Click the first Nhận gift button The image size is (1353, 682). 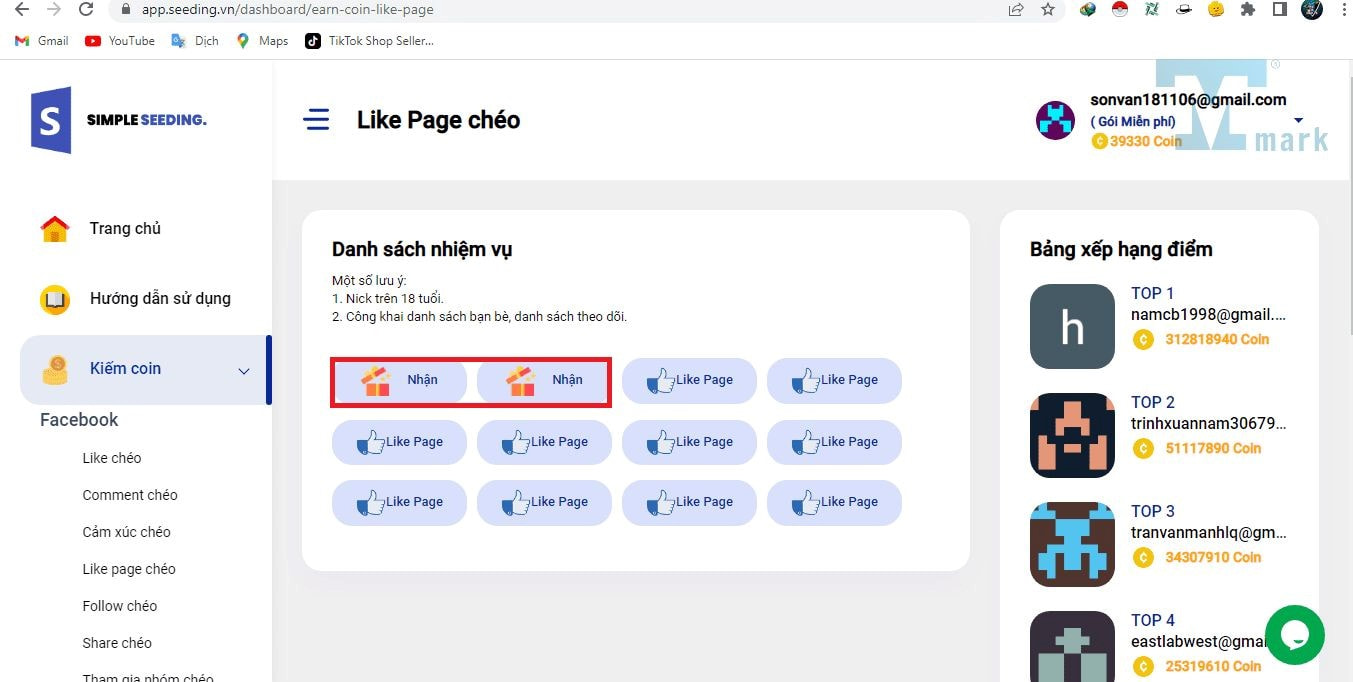coord(400,380)
